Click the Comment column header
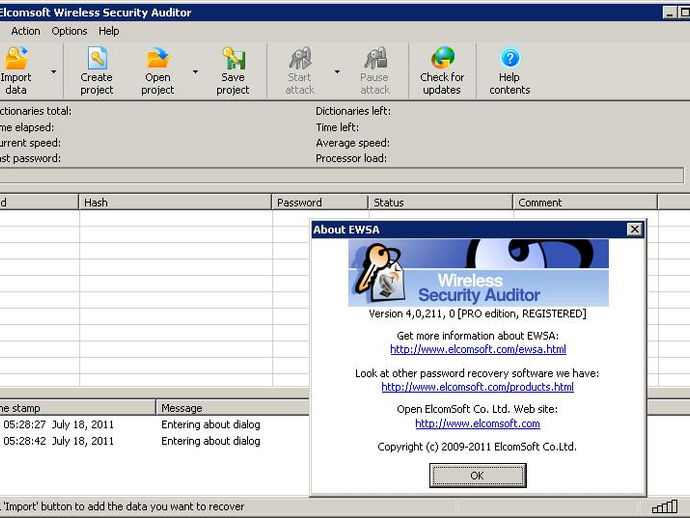This screenshot has width=690, height=518. 585,202
